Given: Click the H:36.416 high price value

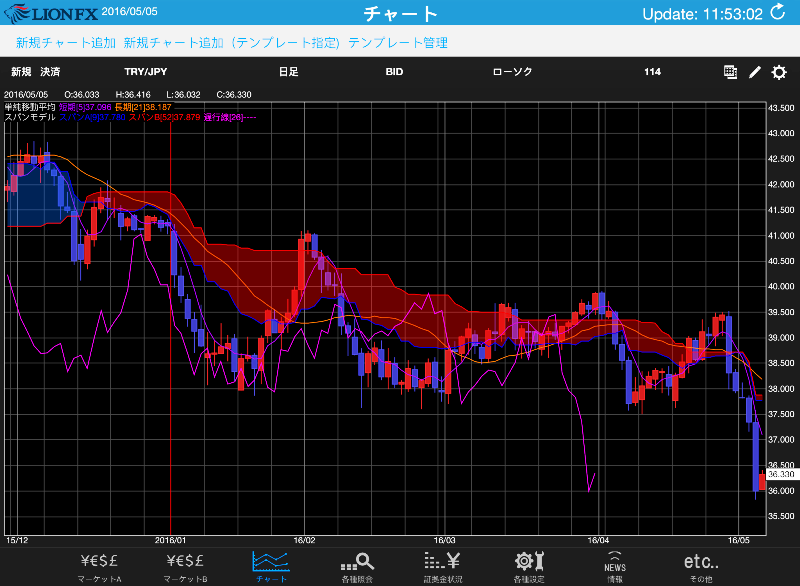Looking at the screenshot, I should point(133,95).
